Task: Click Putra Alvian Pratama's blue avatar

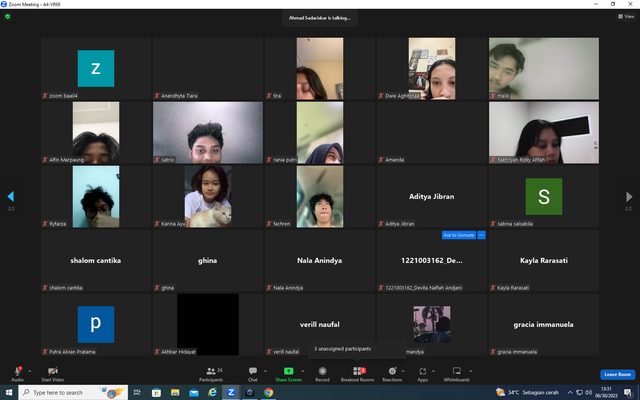Action: coord(96,324)
